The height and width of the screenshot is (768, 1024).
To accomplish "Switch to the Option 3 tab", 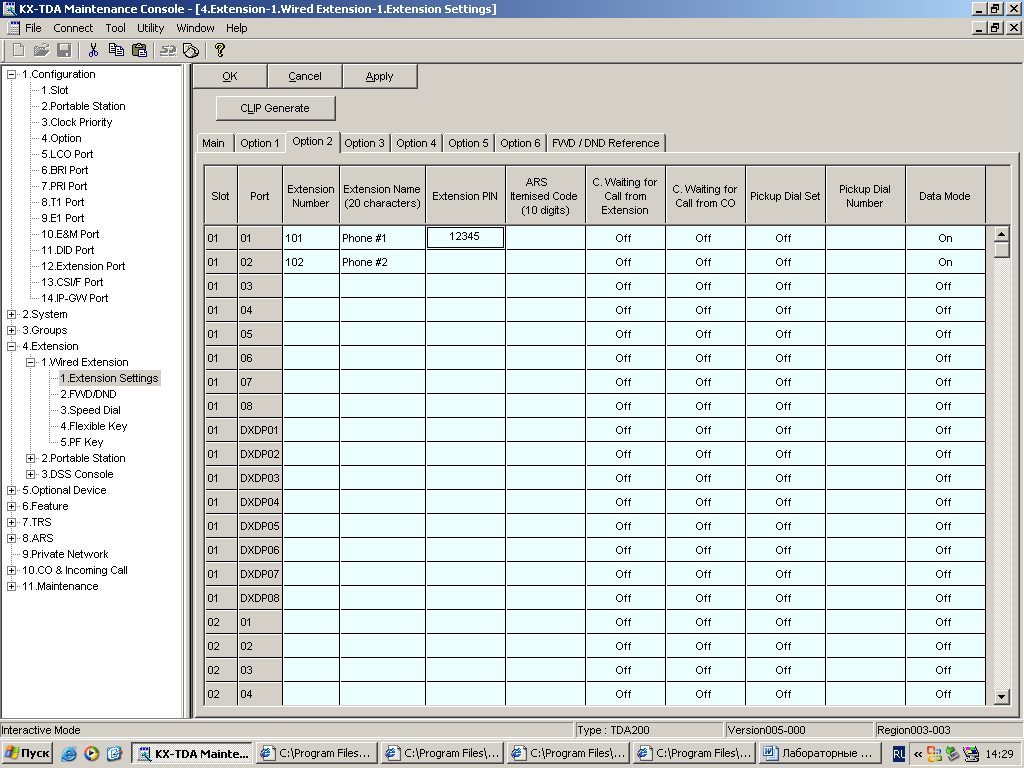I will point(364,143).
